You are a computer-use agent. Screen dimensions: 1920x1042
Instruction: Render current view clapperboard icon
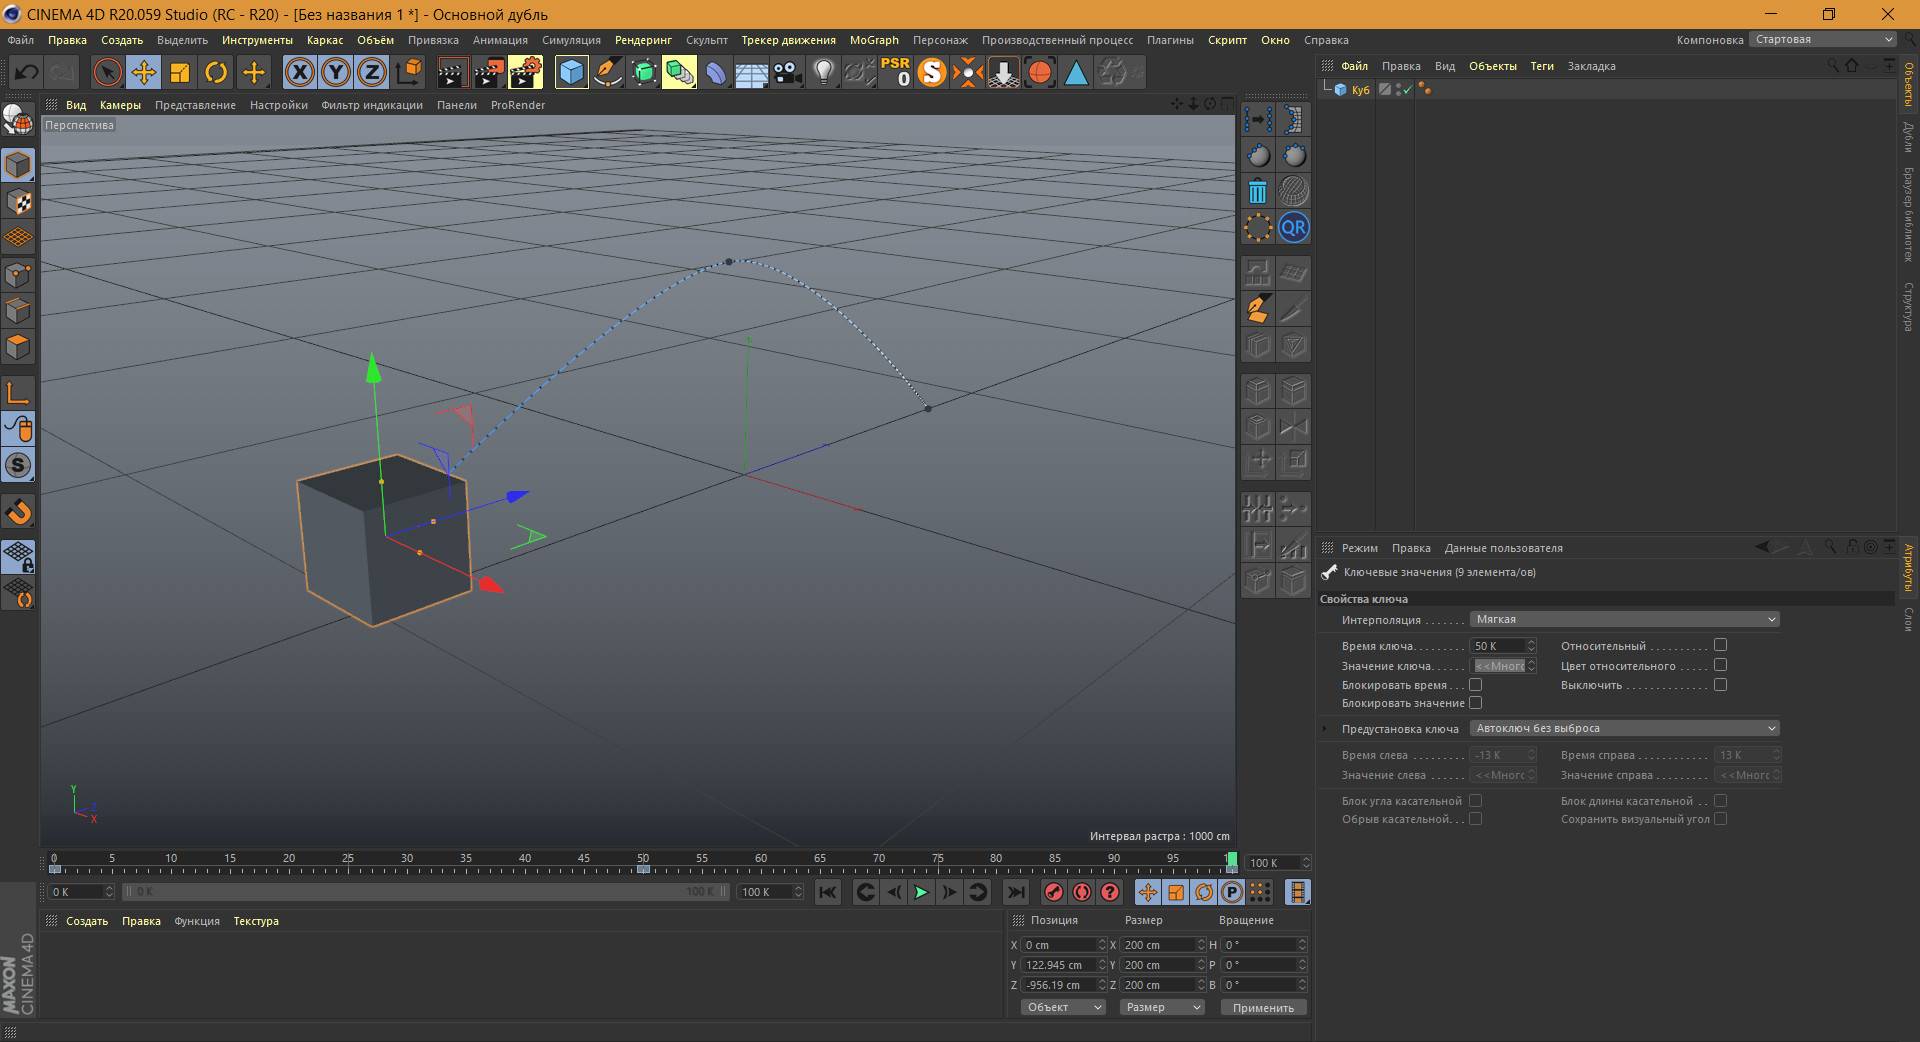(452, 72)
